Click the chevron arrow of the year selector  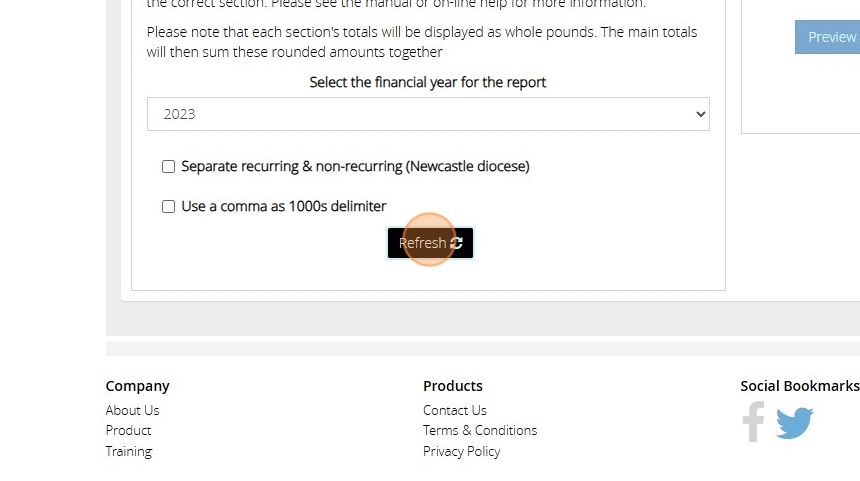click(699, 114)
